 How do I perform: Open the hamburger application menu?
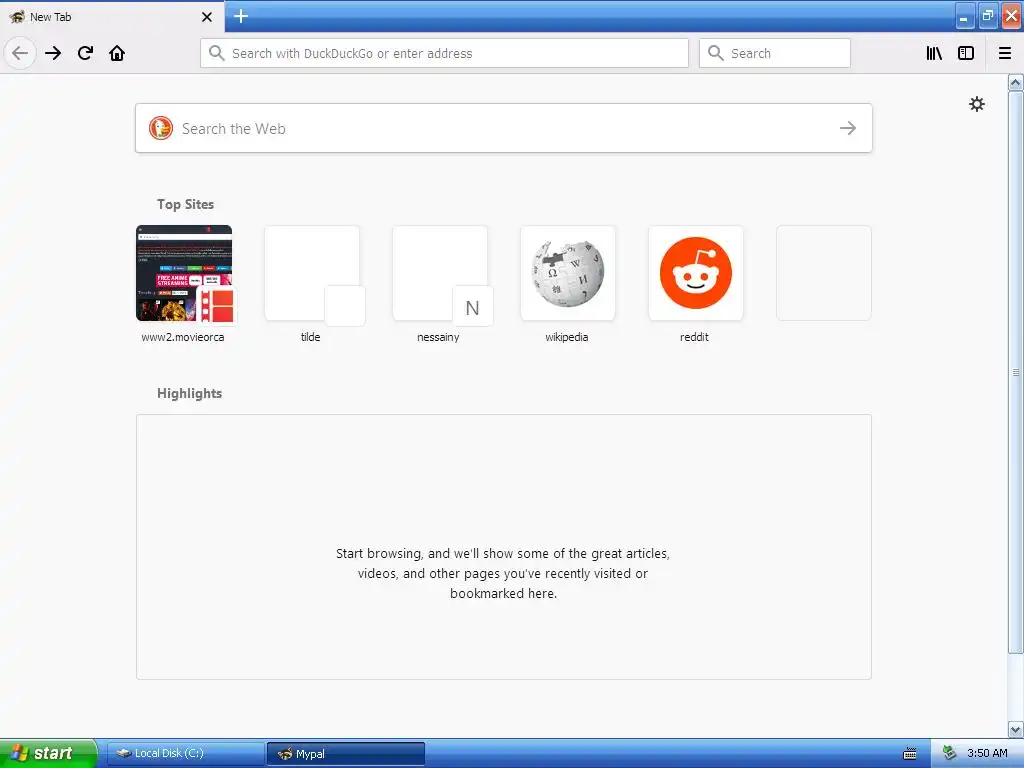(1004, 53)
